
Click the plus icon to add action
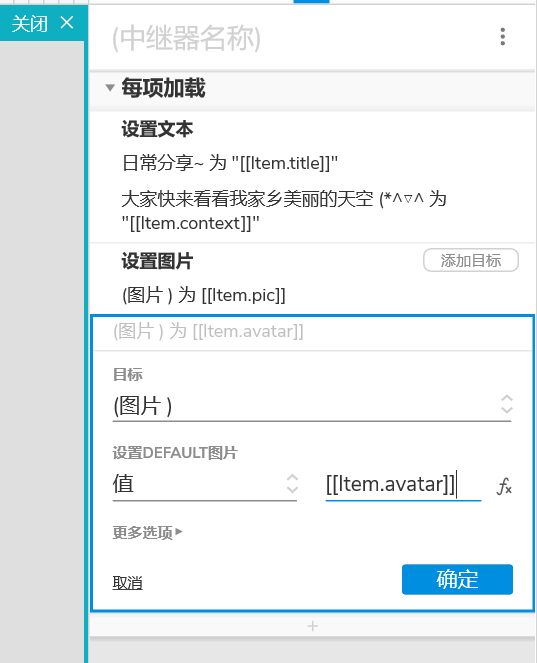[x=312, y=626]
